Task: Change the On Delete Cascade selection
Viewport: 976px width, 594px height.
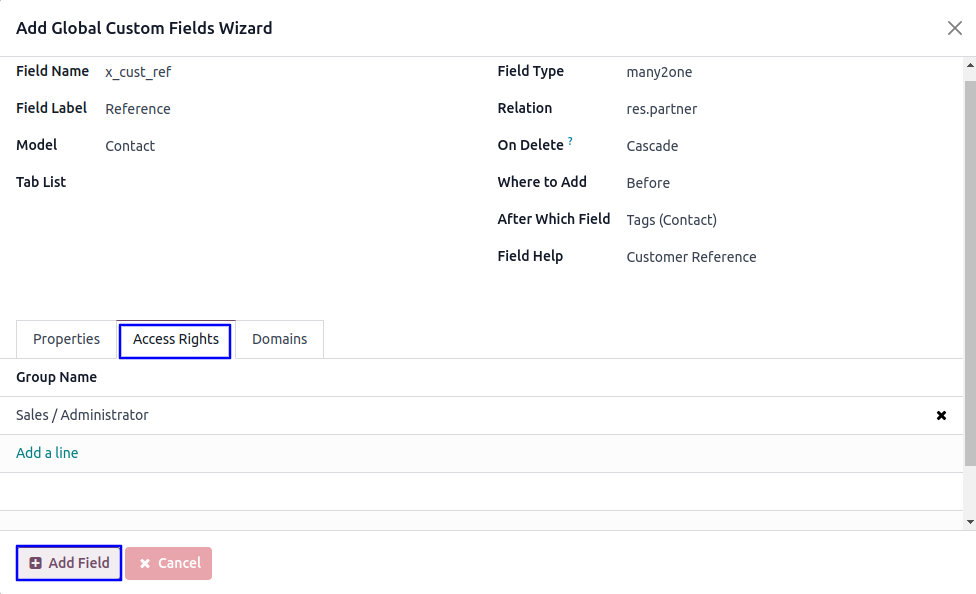Action: [652, 146]
